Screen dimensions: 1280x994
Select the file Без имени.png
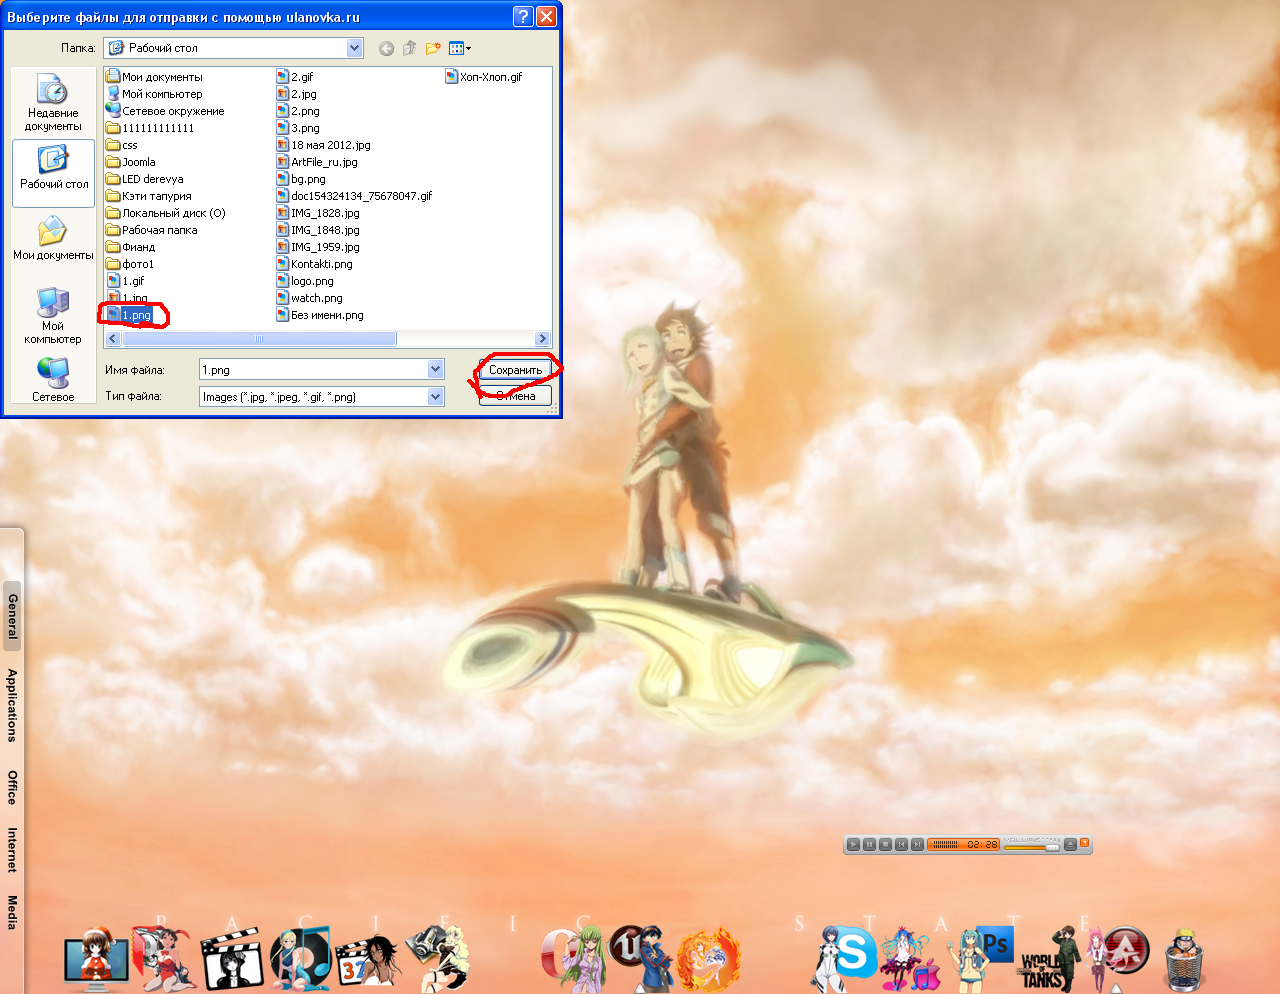coord(320,315)
